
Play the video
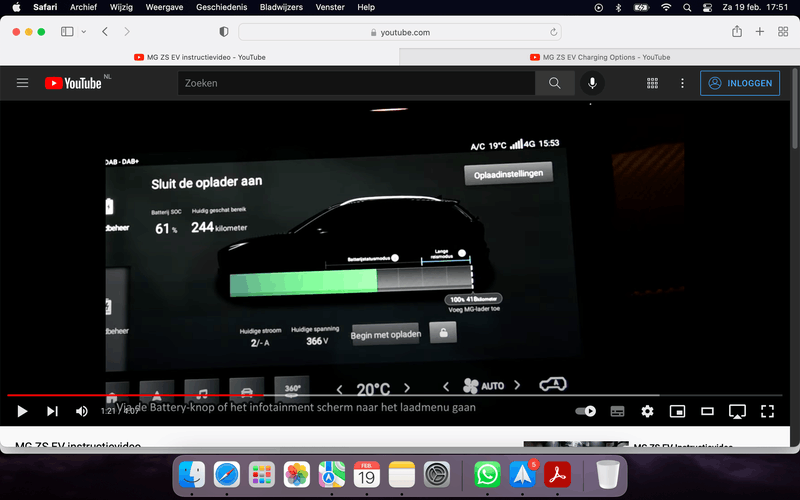22,411
